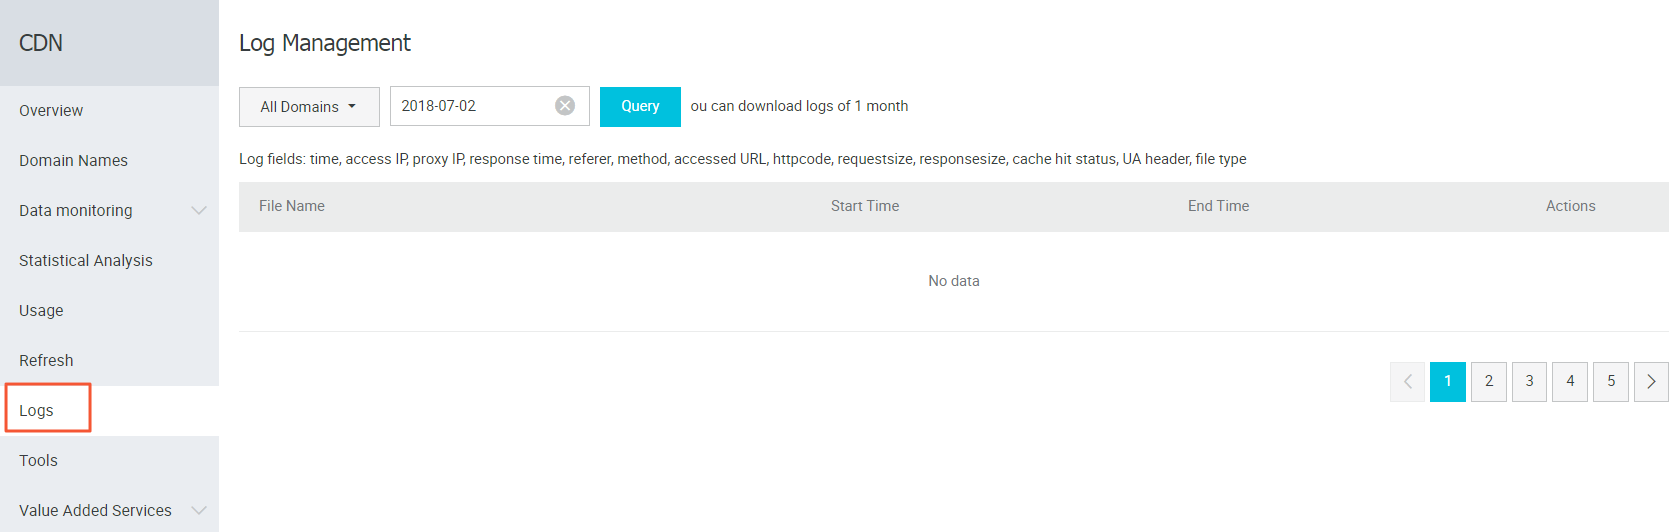Select current page 1 button
This screenshot has width=1676, height=532.
[1447, 382]
